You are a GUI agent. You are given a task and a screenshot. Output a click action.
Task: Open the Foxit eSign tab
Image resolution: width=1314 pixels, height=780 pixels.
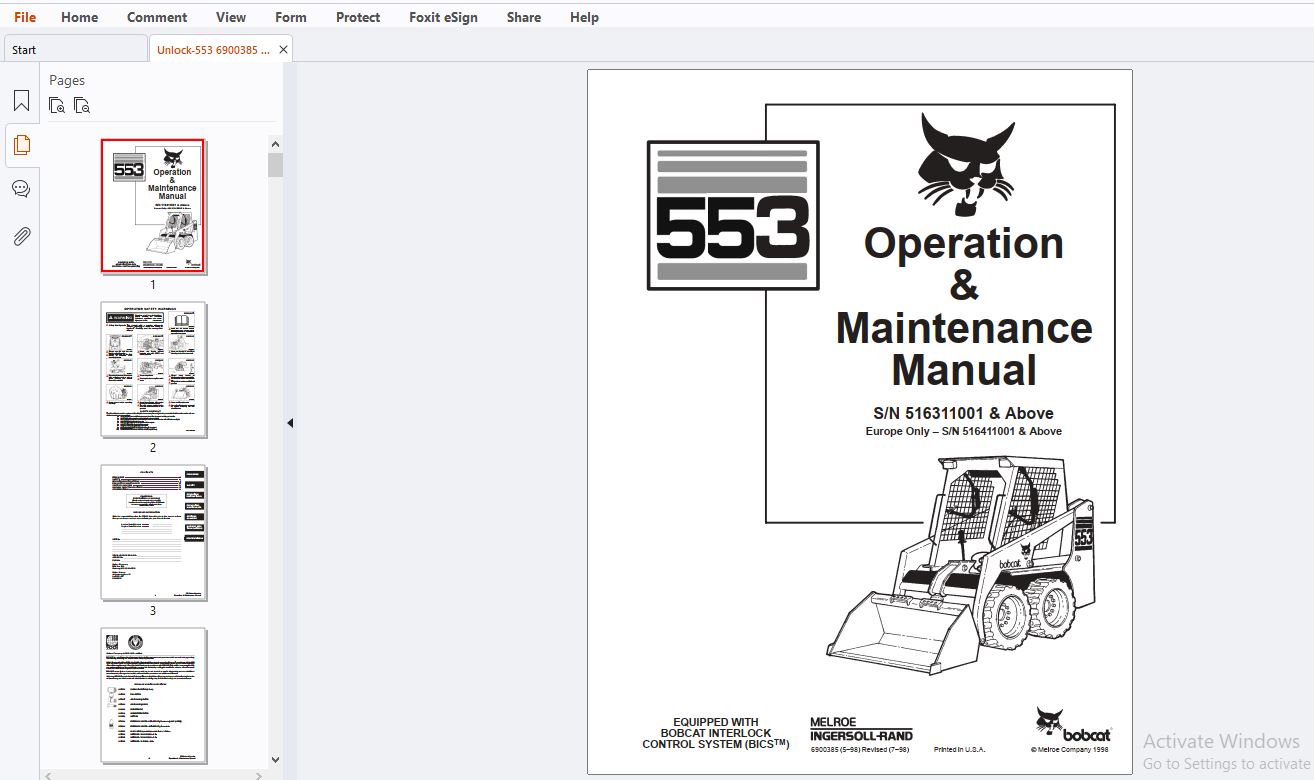[443, 17]
